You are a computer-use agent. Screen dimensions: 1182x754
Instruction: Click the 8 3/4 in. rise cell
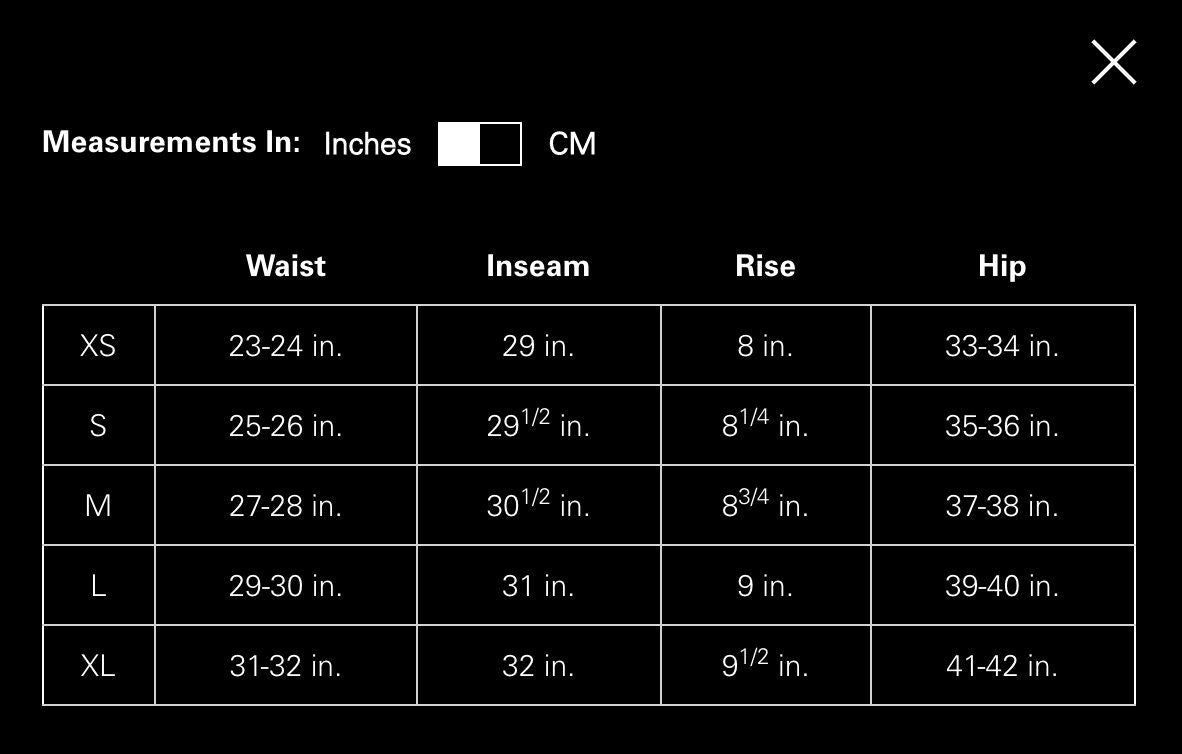coord(765,505)
